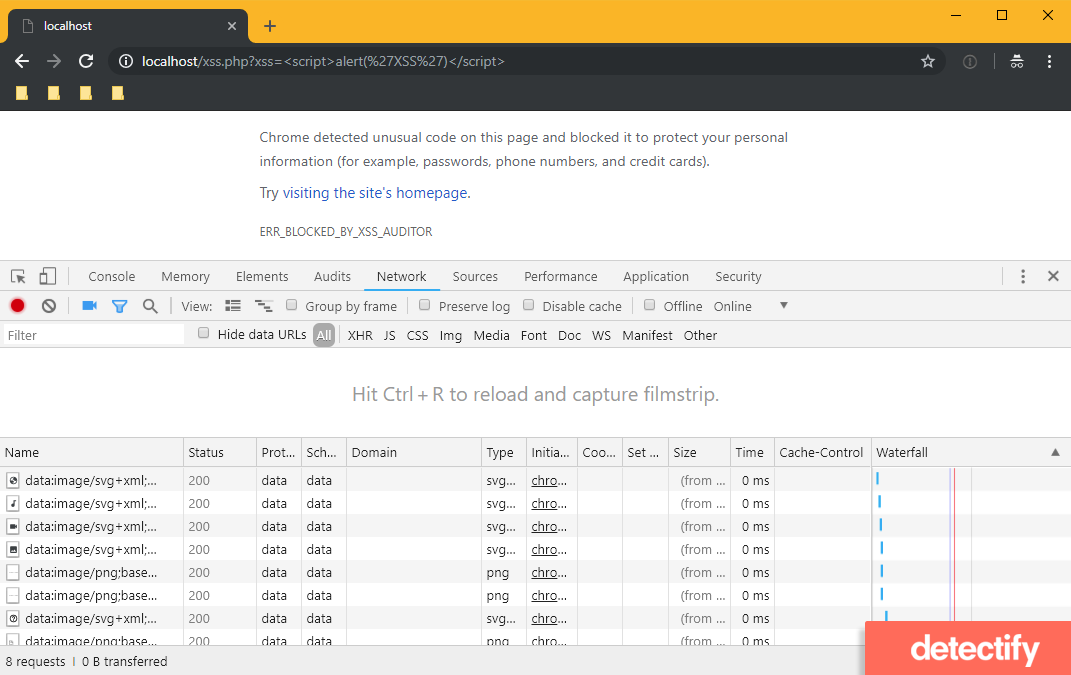Switch to the Elements tab
Image resolution: width=1071 pixels, height=675 pixels.
(262, 277)
